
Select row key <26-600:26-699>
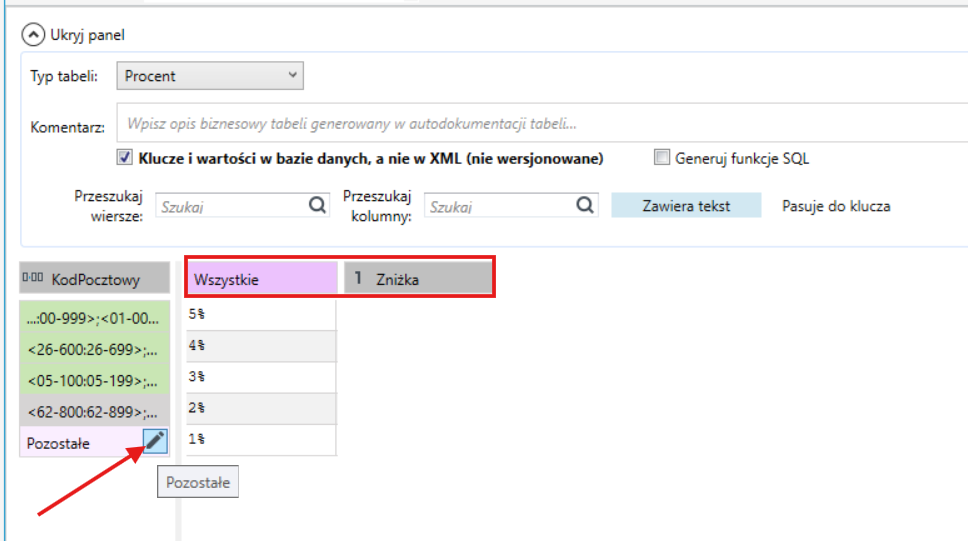94,349
